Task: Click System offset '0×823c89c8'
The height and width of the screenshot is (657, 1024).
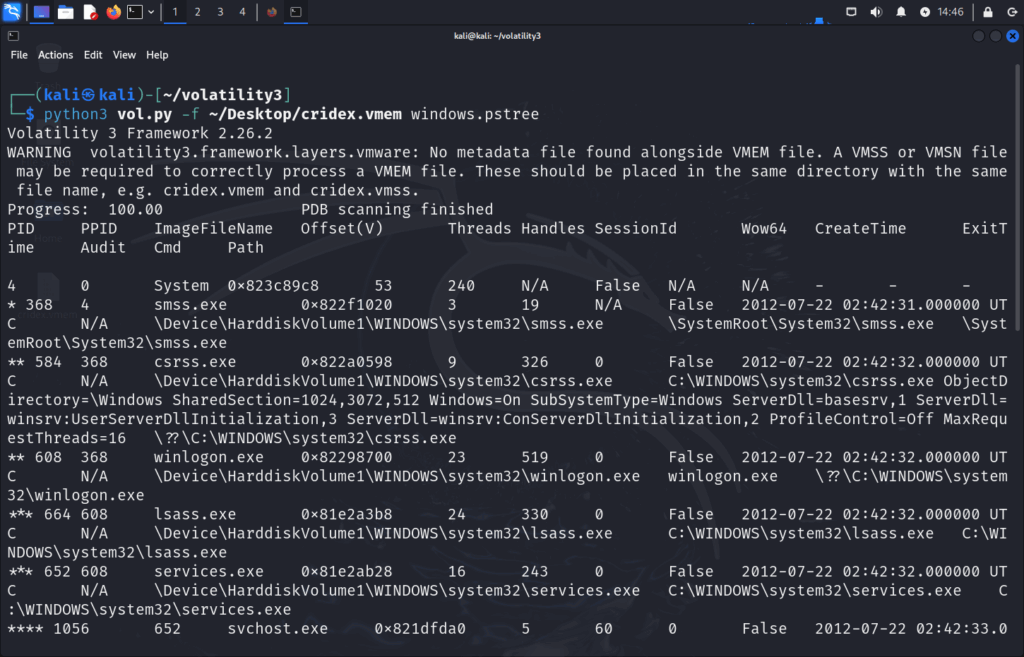Action: click(273, 285)
